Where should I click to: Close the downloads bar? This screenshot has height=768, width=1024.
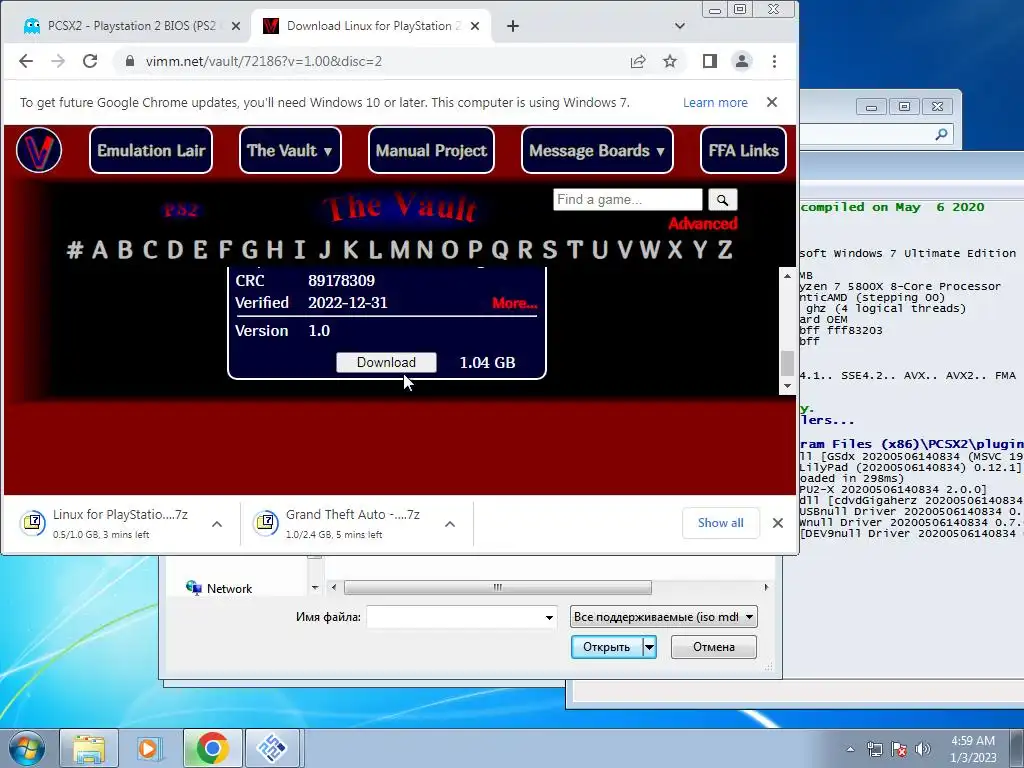(778, 523)
